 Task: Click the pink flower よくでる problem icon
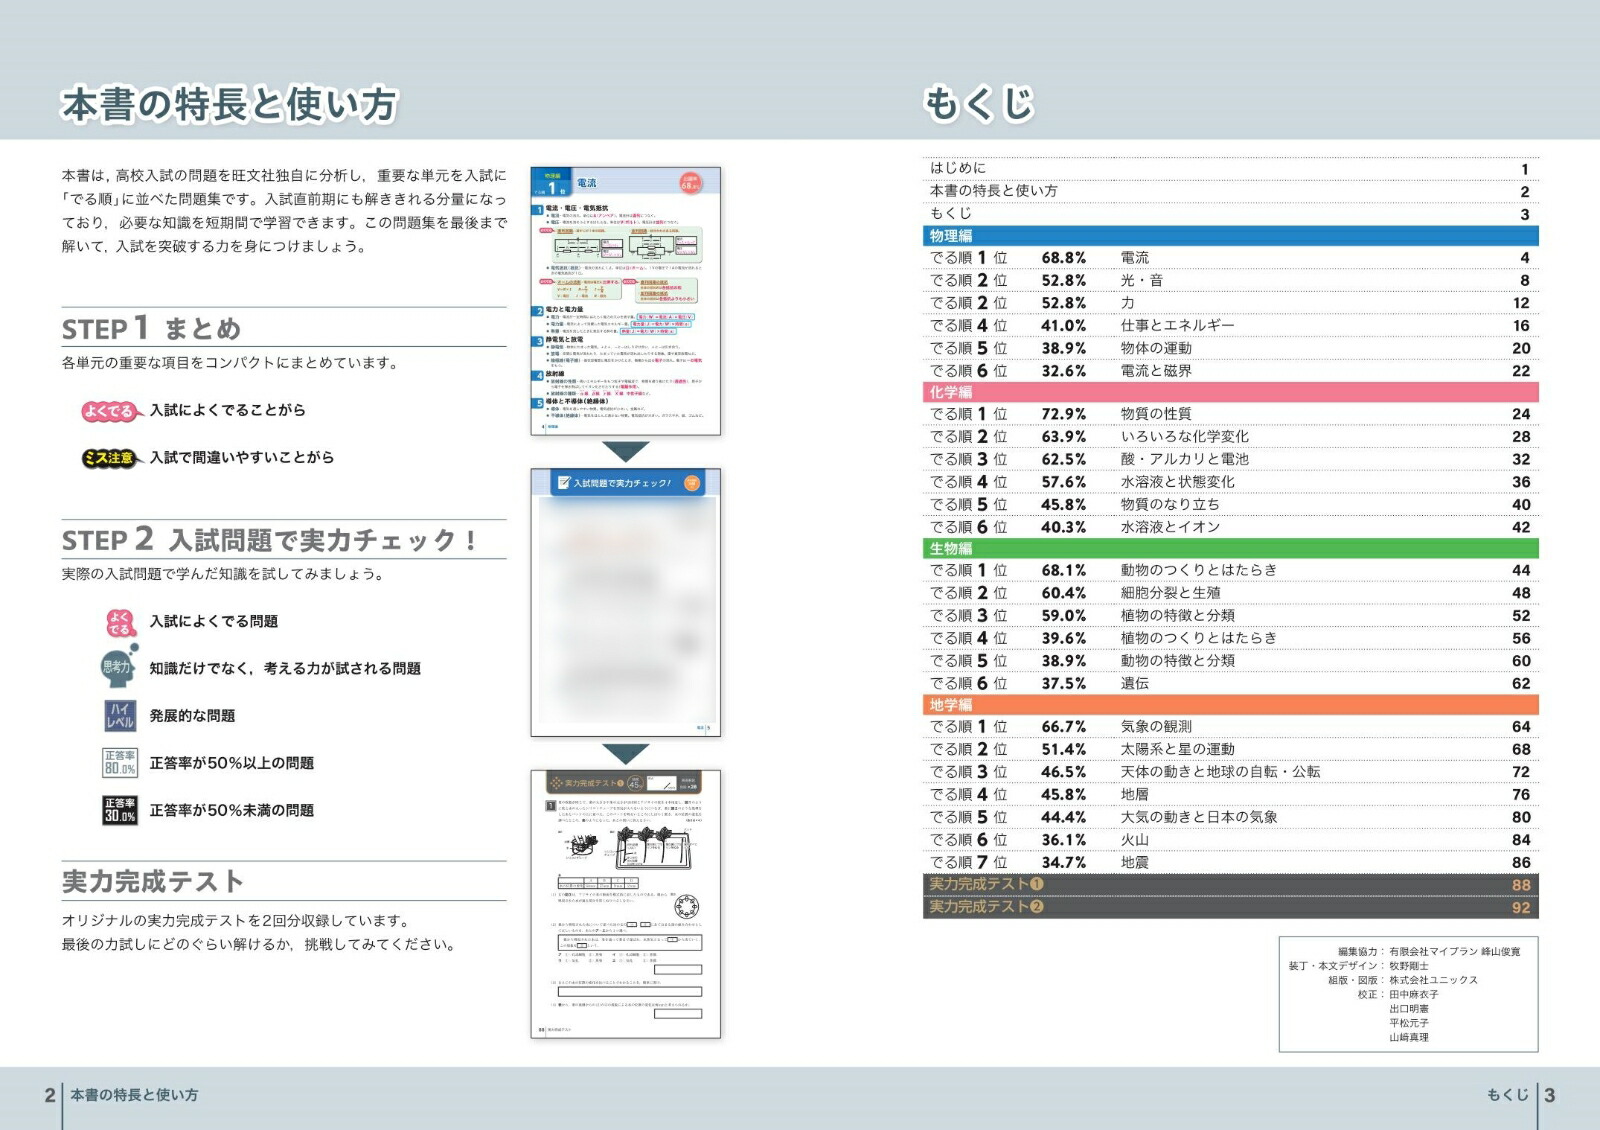pyautogui.click(x=120, y=623)
